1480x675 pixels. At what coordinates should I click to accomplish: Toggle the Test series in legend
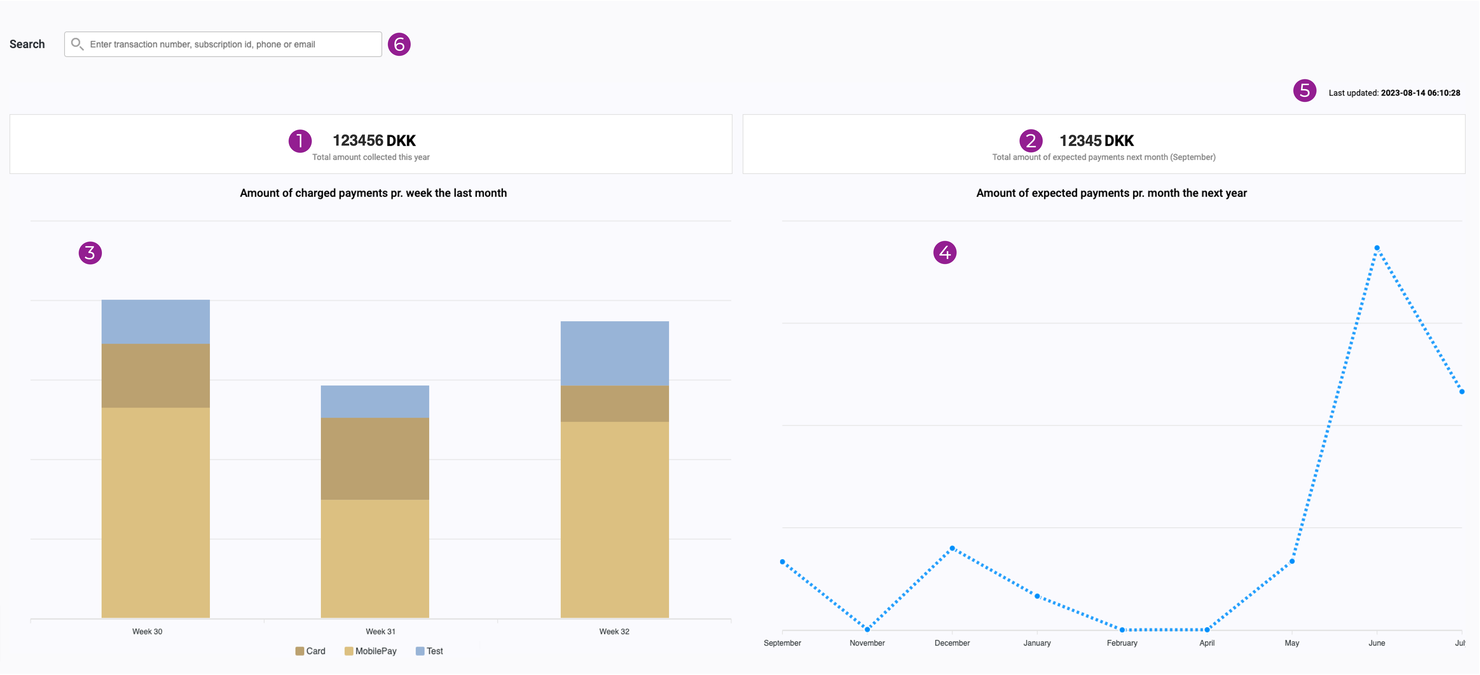[429, 651]
